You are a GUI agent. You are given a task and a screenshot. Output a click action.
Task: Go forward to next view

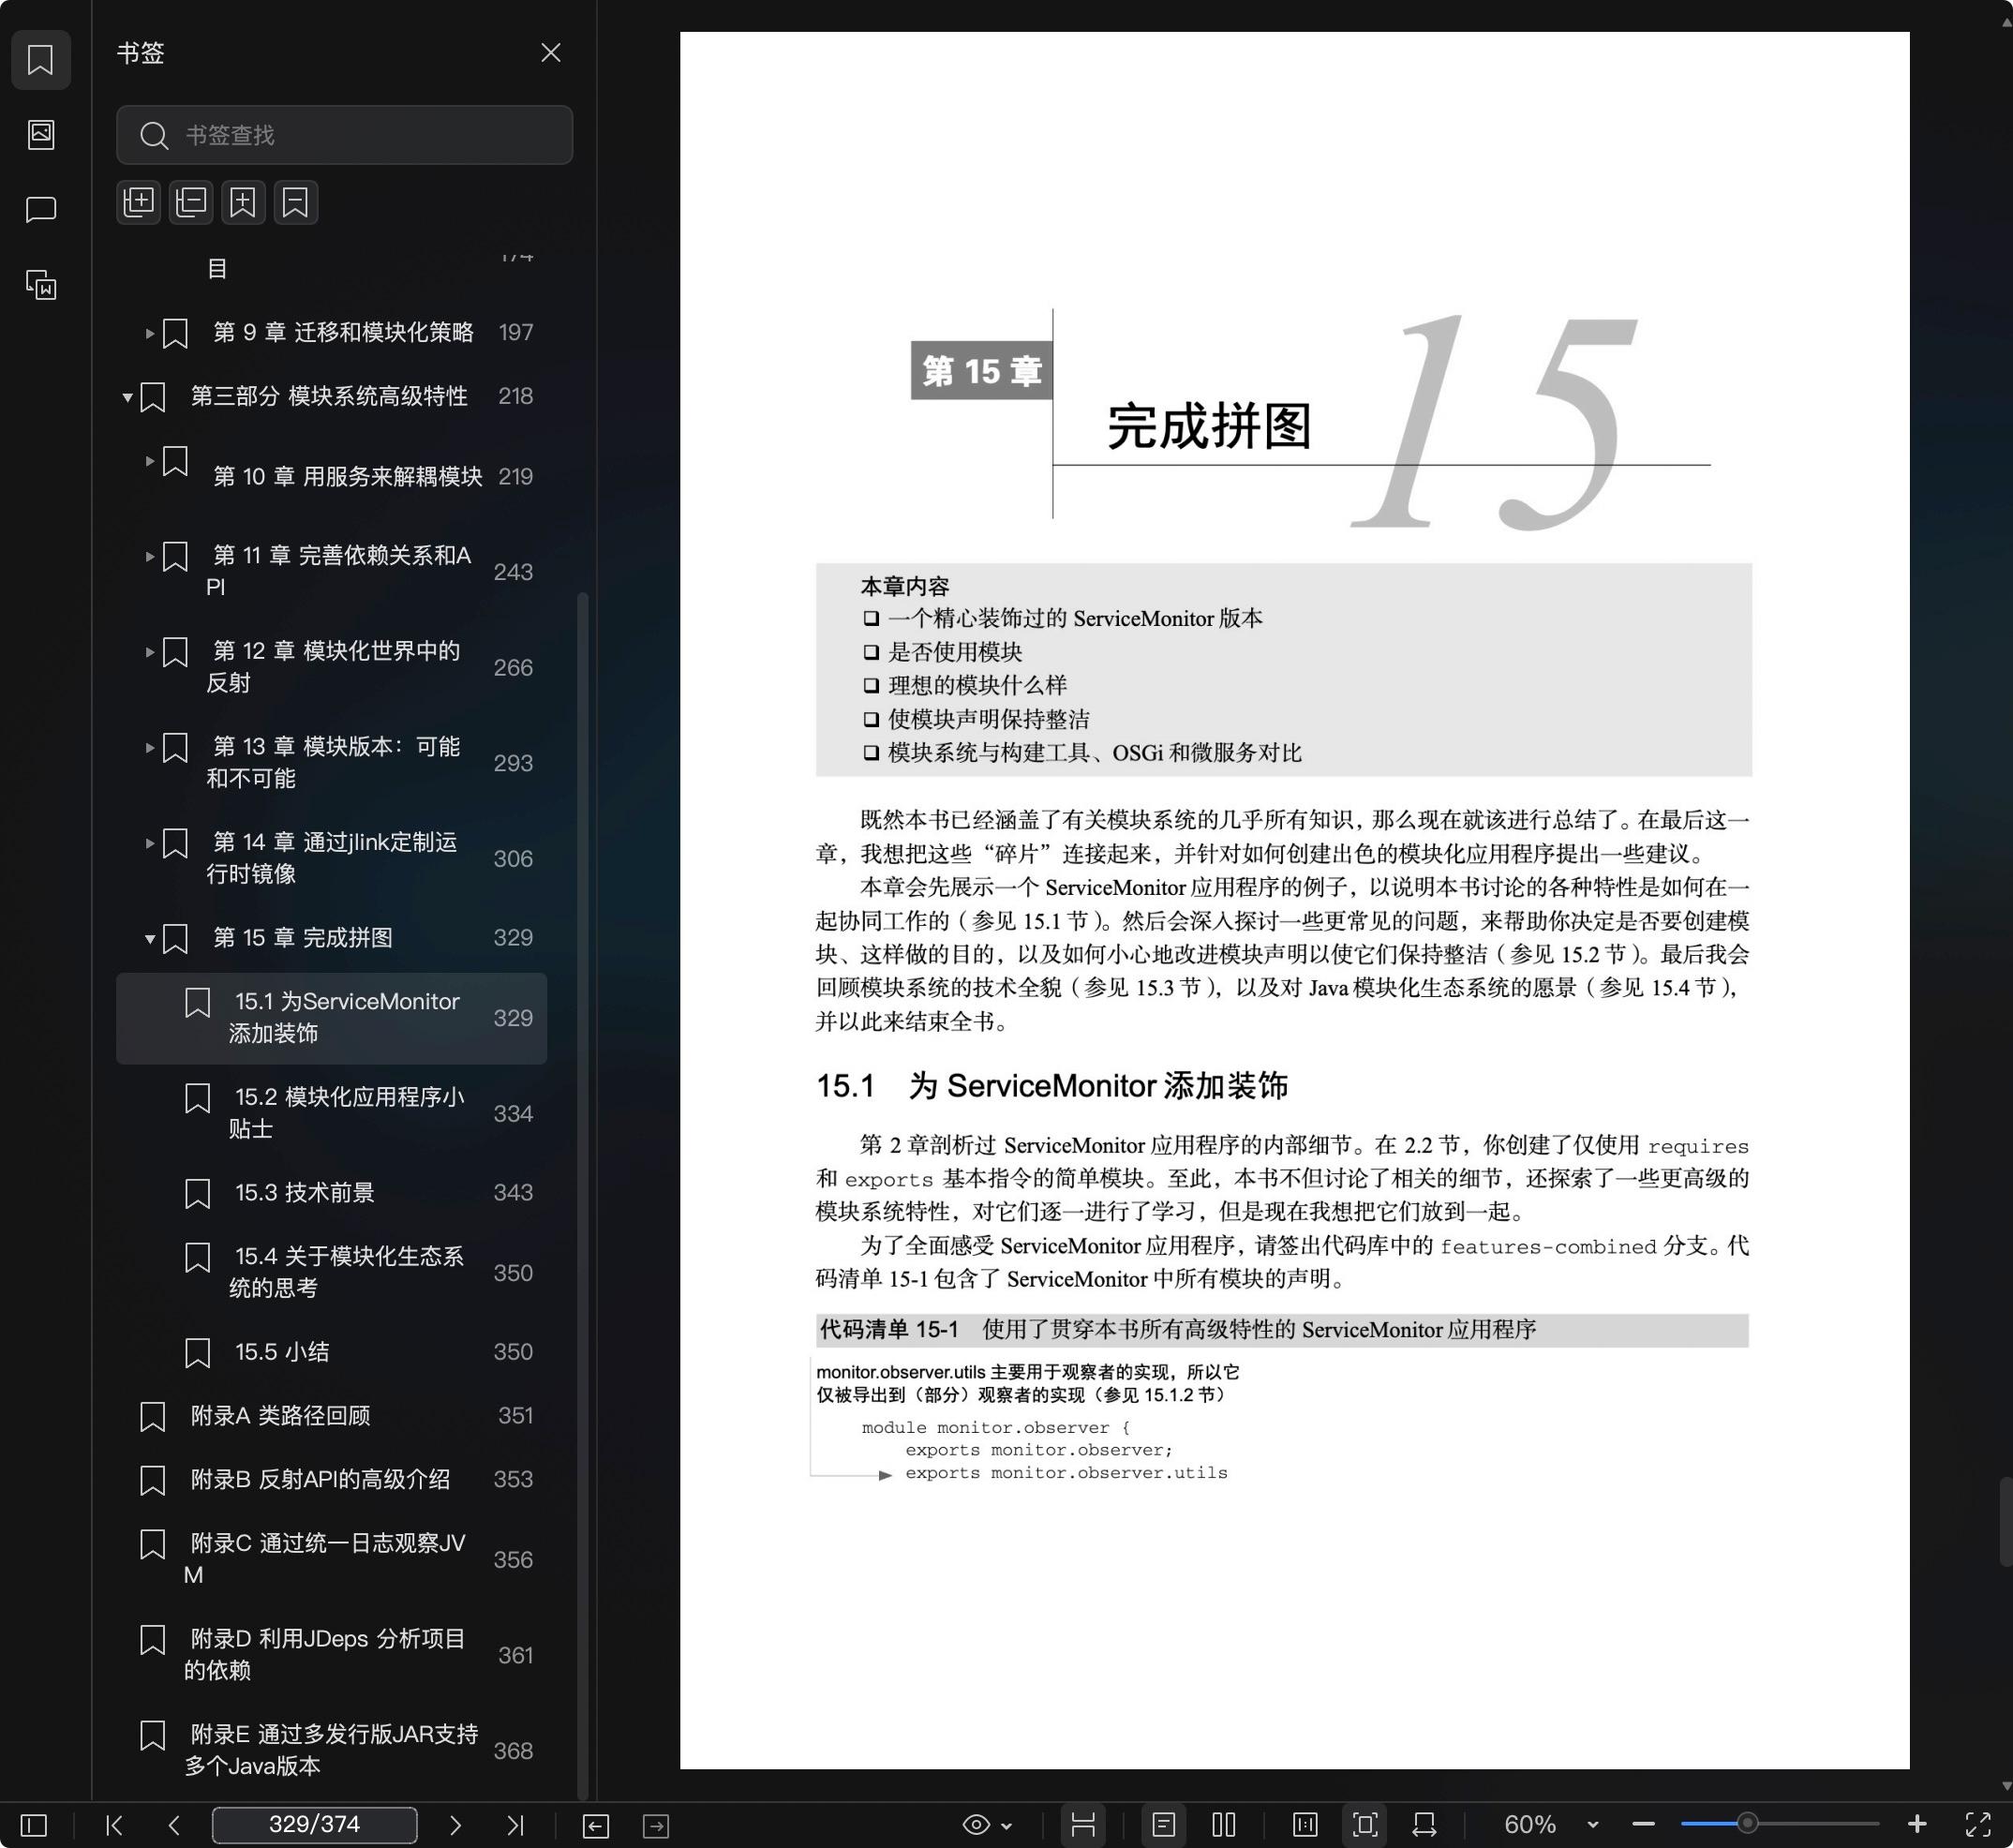[x=656, y=1826]
